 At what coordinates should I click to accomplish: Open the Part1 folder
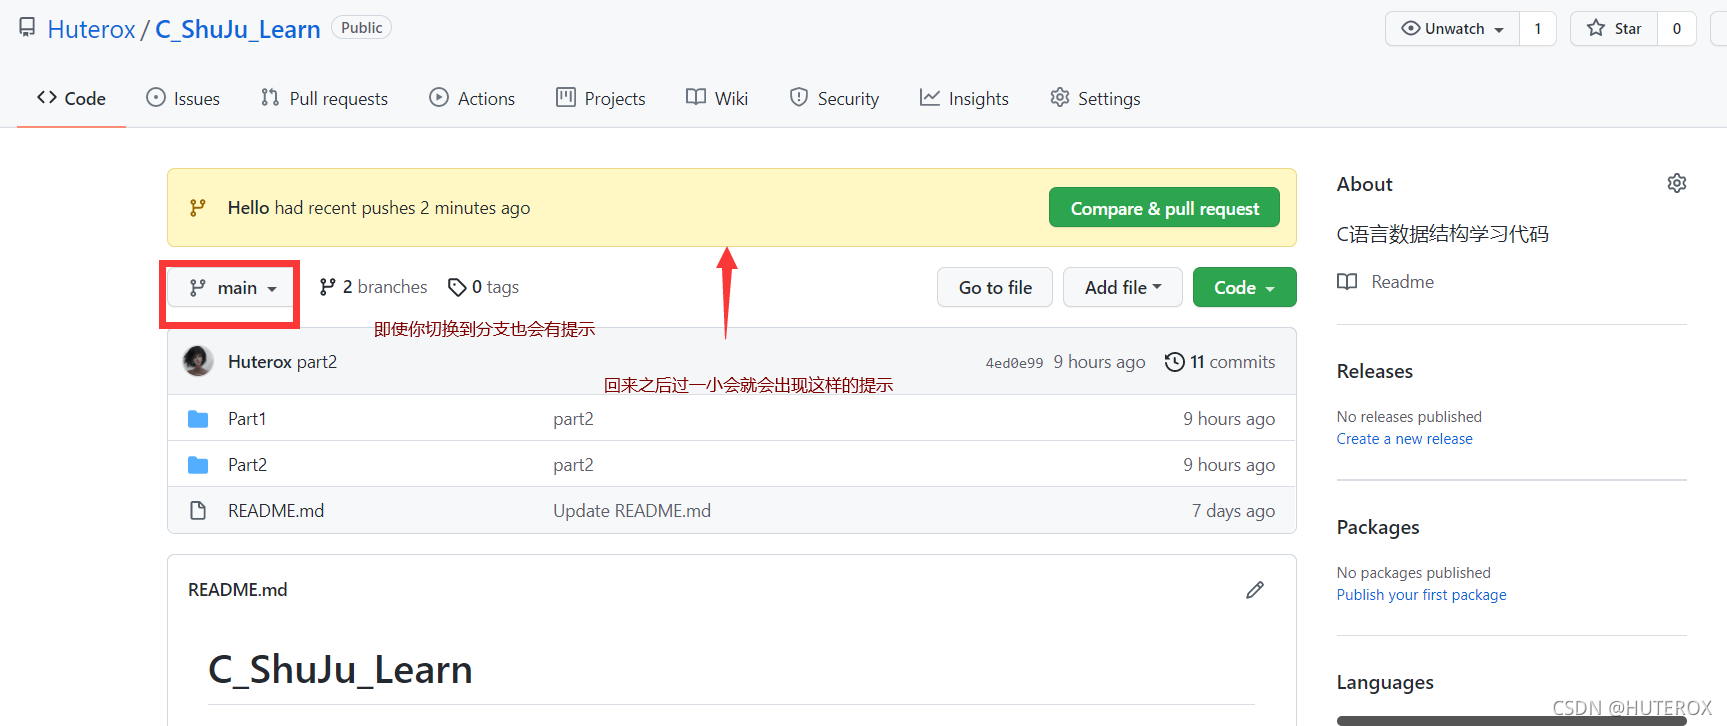247,419
